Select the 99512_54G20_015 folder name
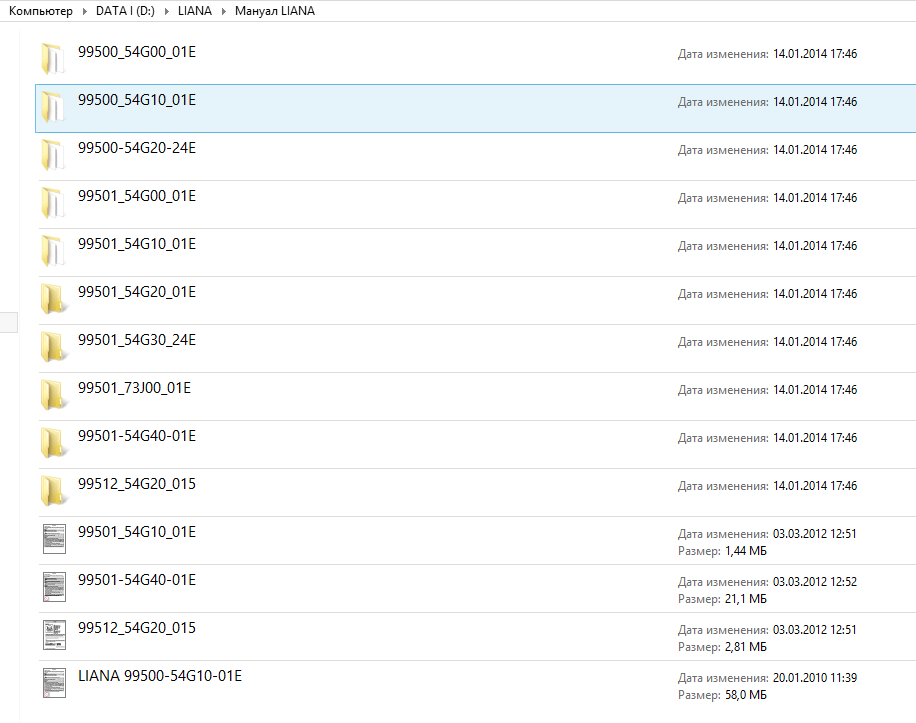Viewport: 916px width, 723px height. click(137, 484)
